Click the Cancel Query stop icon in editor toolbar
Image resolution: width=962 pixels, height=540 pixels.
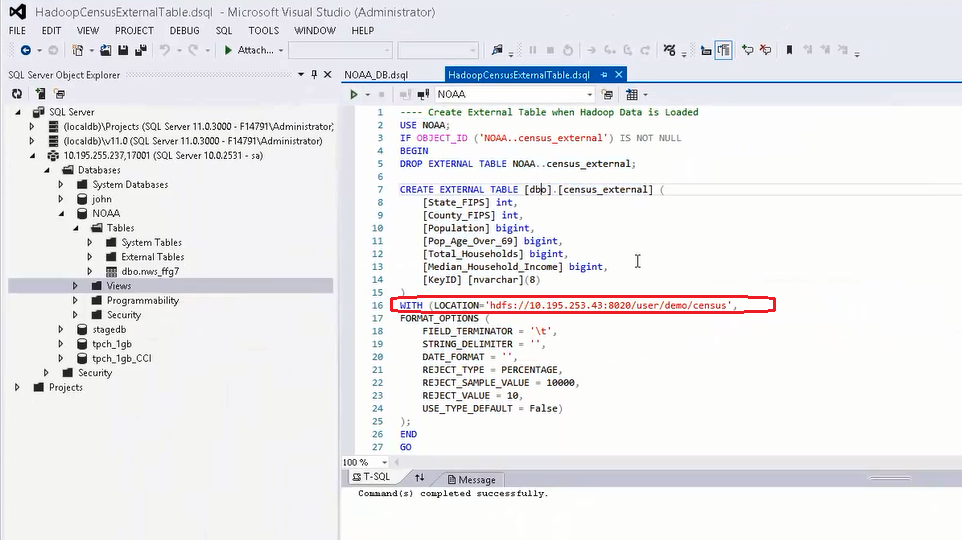382,94
